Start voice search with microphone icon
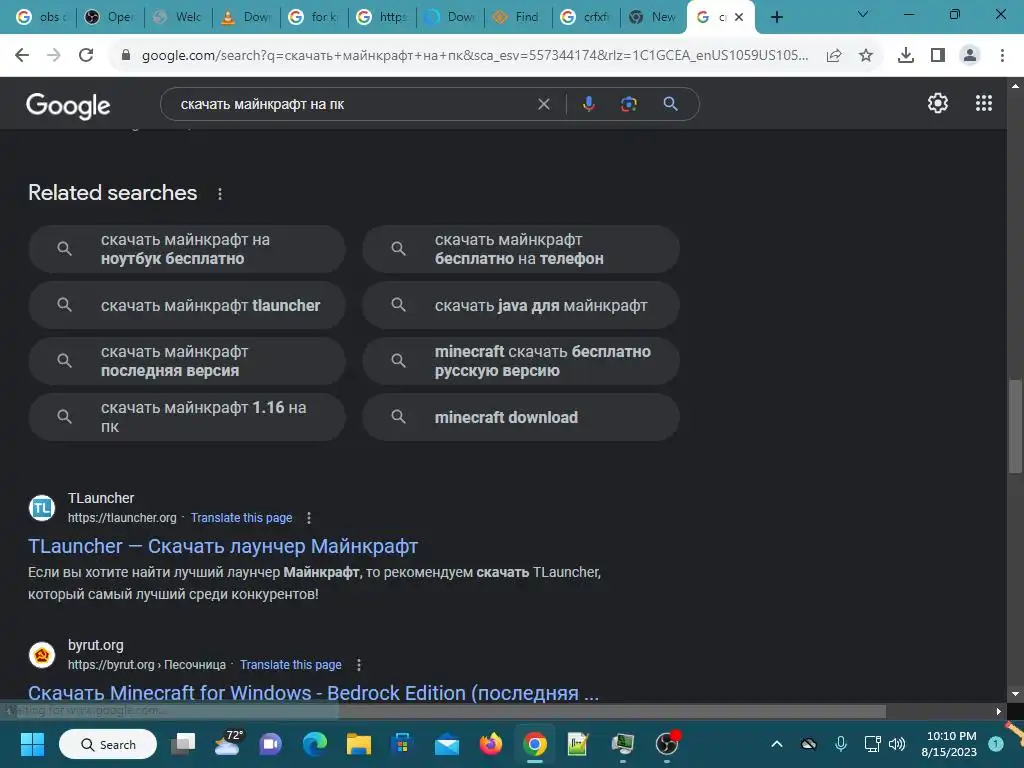The height and width of the screenshot is (768, 1024). click(589, 104)
